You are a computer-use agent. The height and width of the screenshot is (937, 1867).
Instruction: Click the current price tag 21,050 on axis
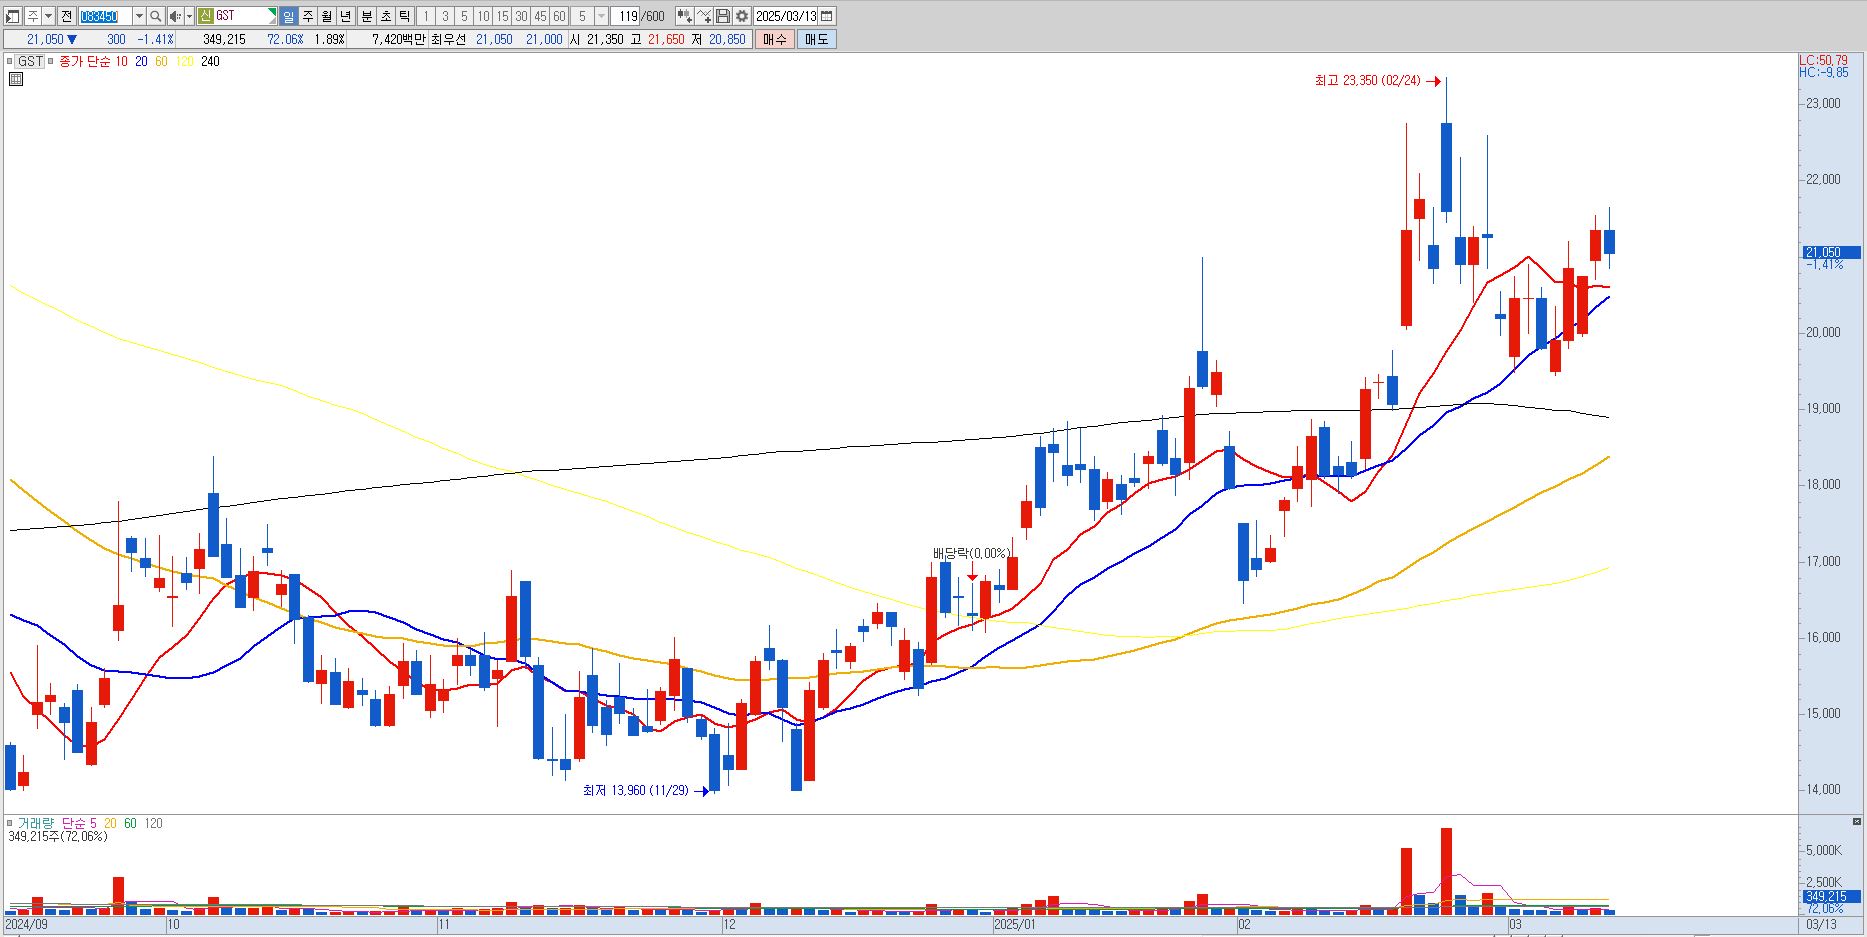(x=1831, y=252)
